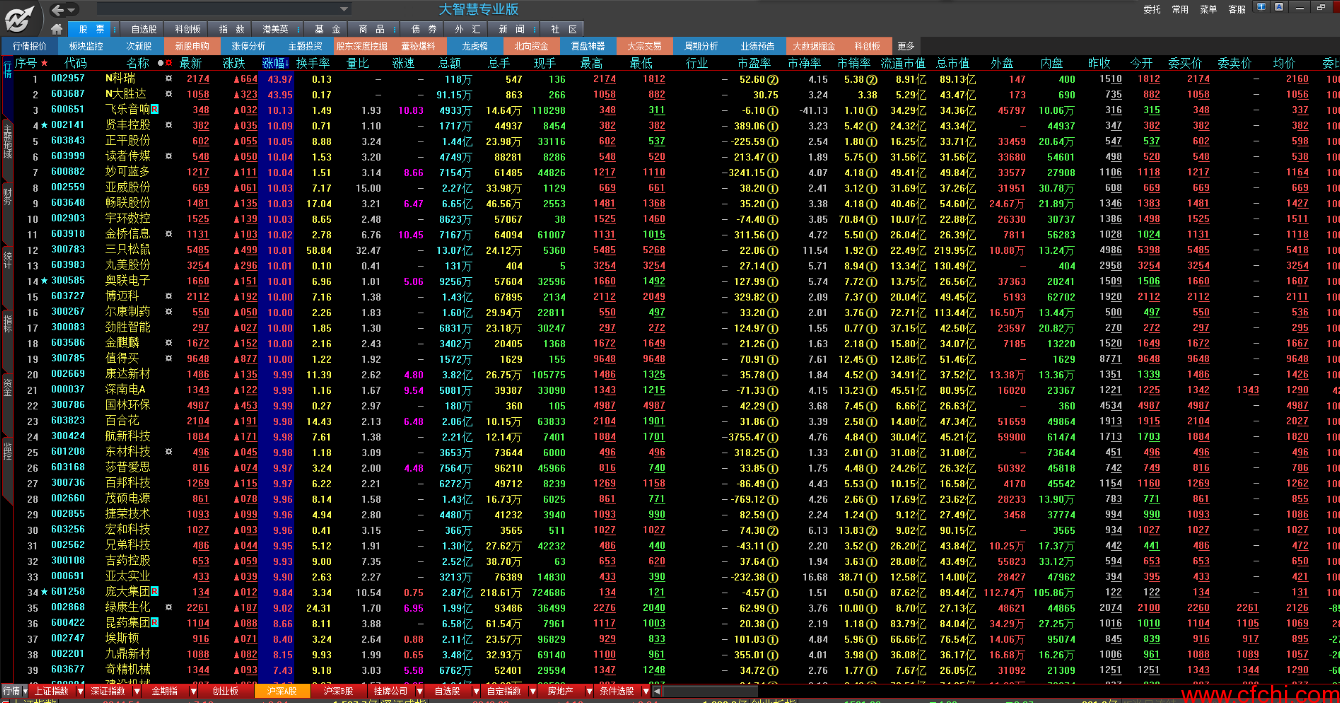The image size is (1340, 703).
Task: Open the home page icon
Action: pyautogui.click(x=56, y=29)
